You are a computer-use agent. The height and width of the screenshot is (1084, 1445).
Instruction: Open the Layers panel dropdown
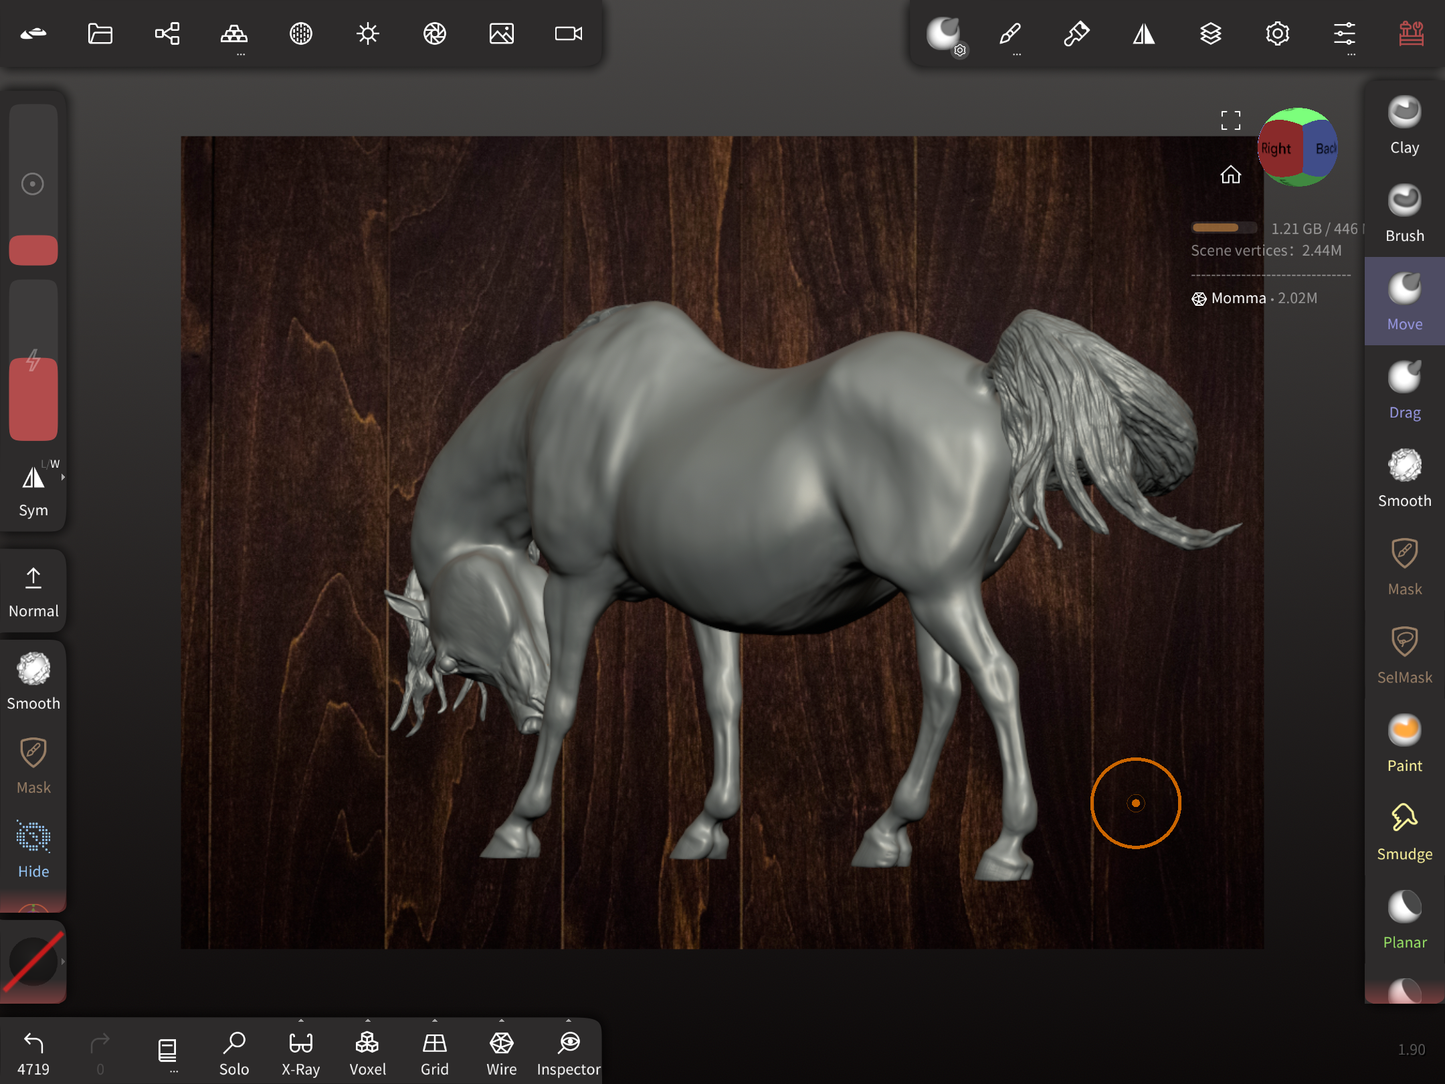click(x=1210, y=34)
